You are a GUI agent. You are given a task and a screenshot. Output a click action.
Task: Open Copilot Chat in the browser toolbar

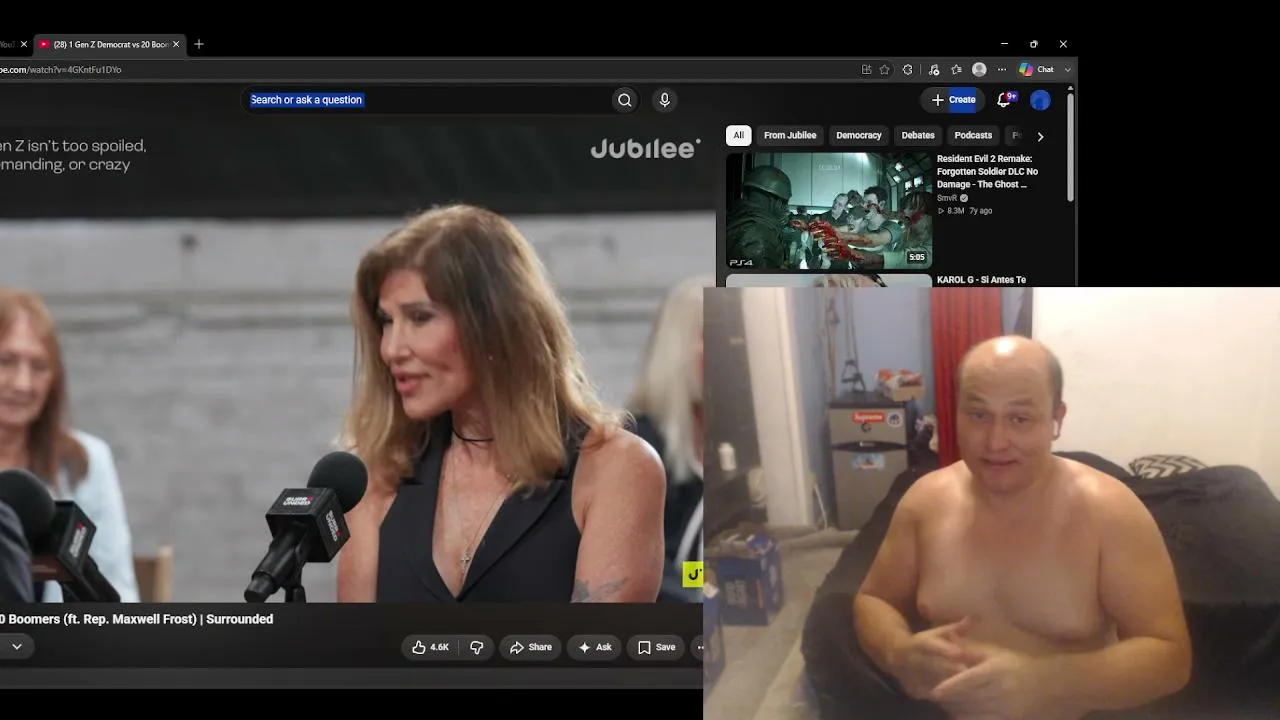point(1037,70)
